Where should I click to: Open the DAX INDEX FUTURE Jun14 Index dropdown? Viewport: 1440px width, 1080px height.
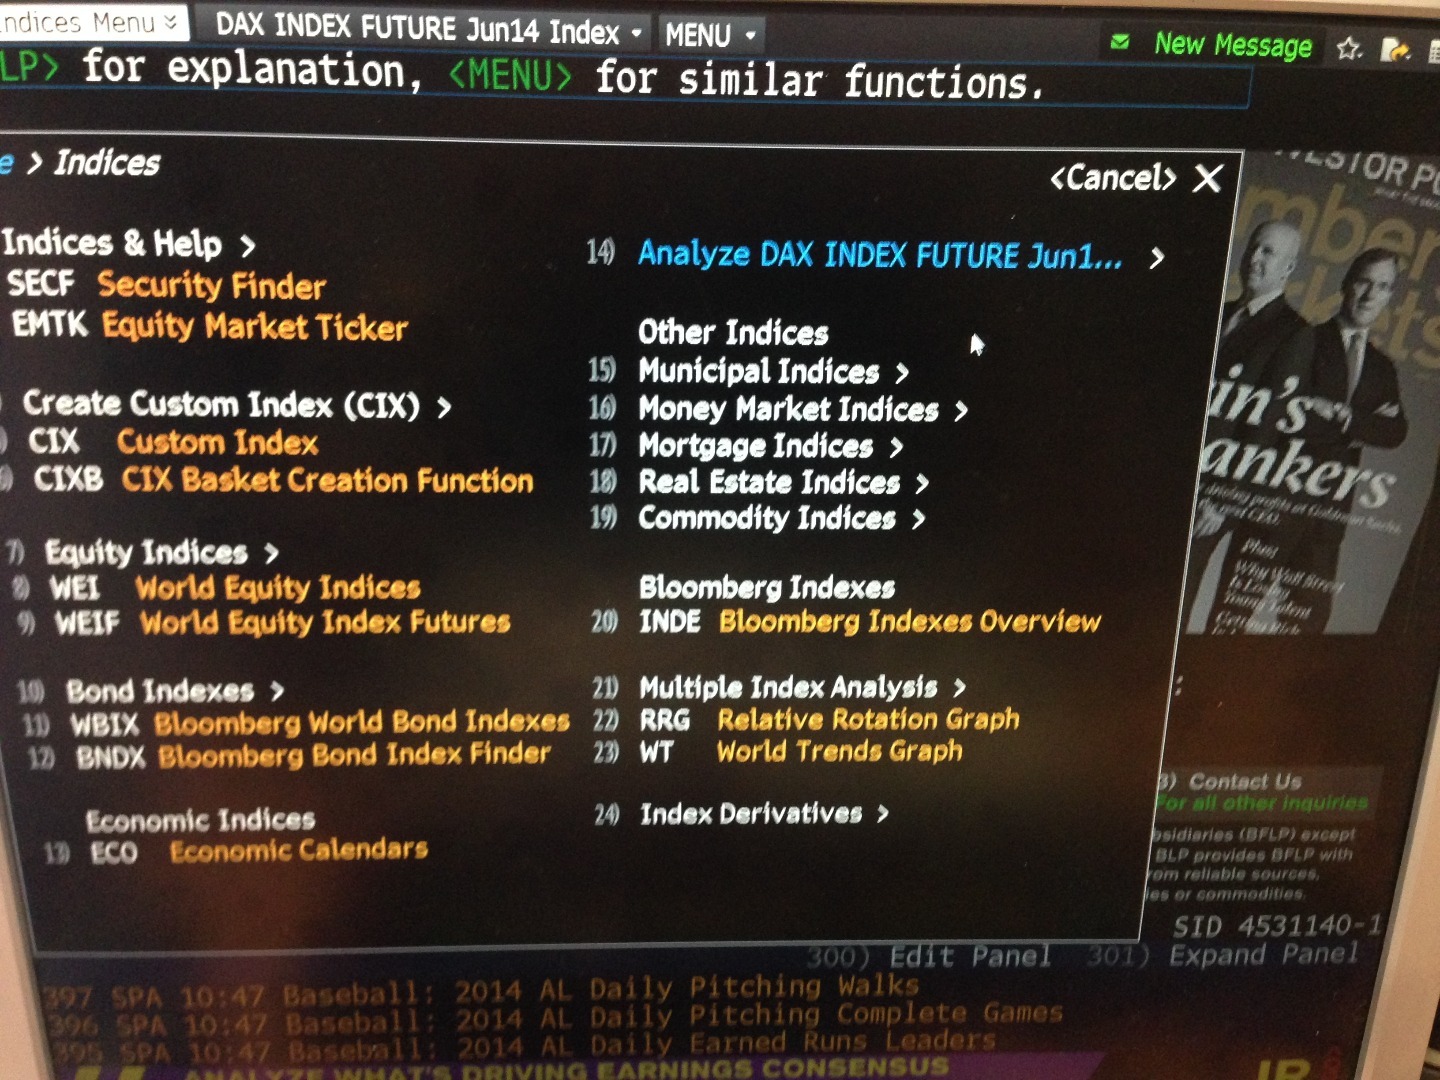tap(429, 28)
